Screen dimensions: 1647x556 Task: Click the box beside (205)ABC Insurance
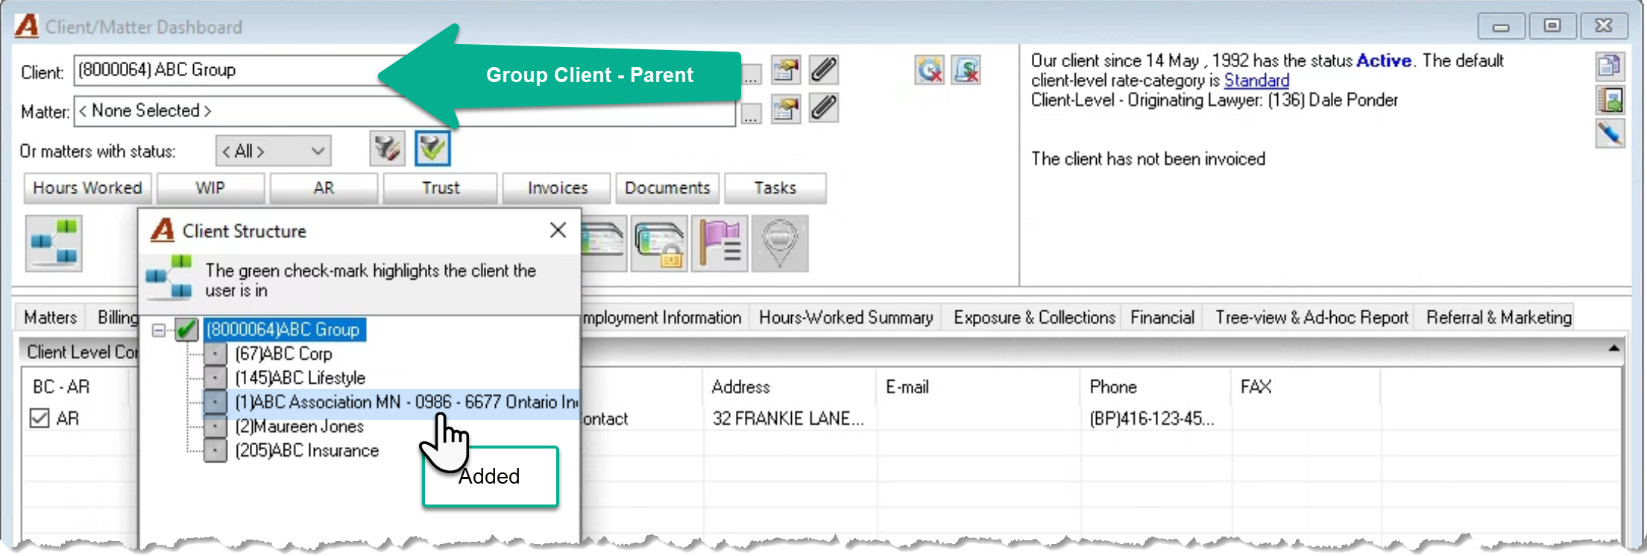pyautogui.click(x=215, y=451)
